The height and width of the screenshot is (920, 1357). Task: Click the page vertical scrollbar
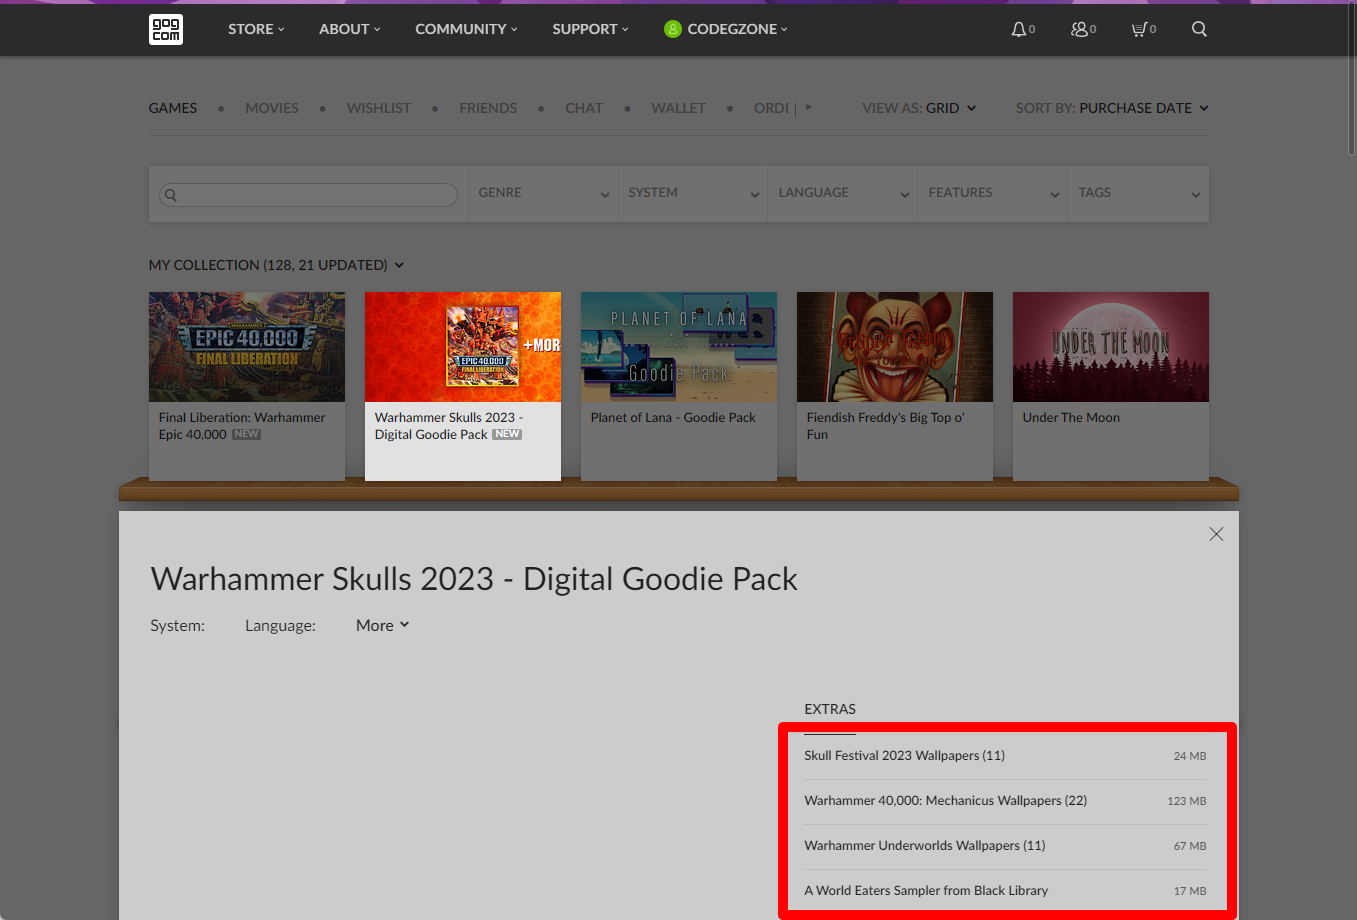1351,80
